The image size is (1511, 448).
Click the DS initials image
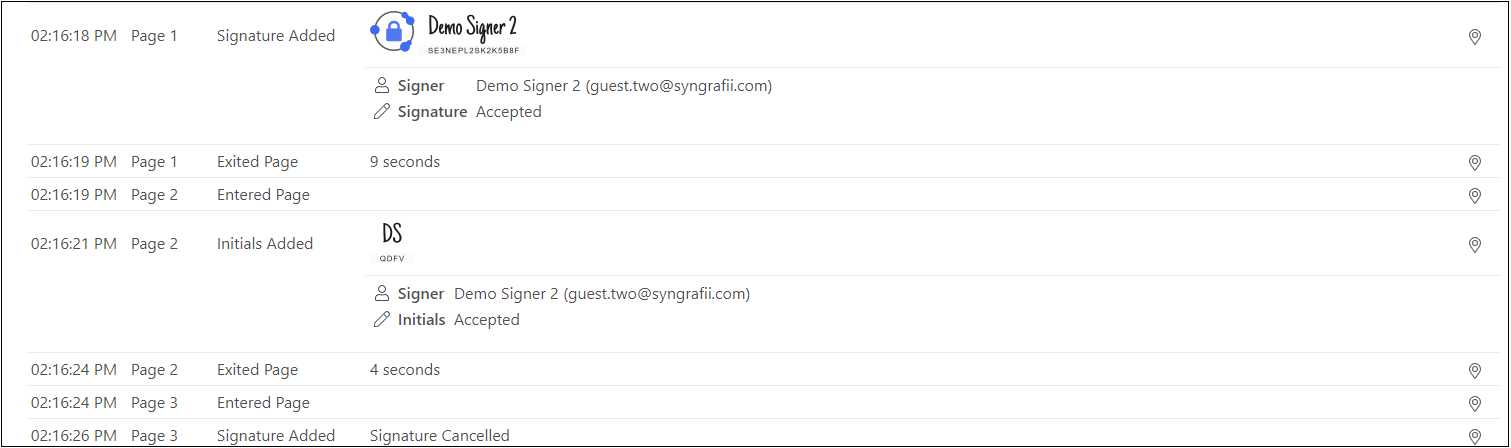[x=392, y=234]
